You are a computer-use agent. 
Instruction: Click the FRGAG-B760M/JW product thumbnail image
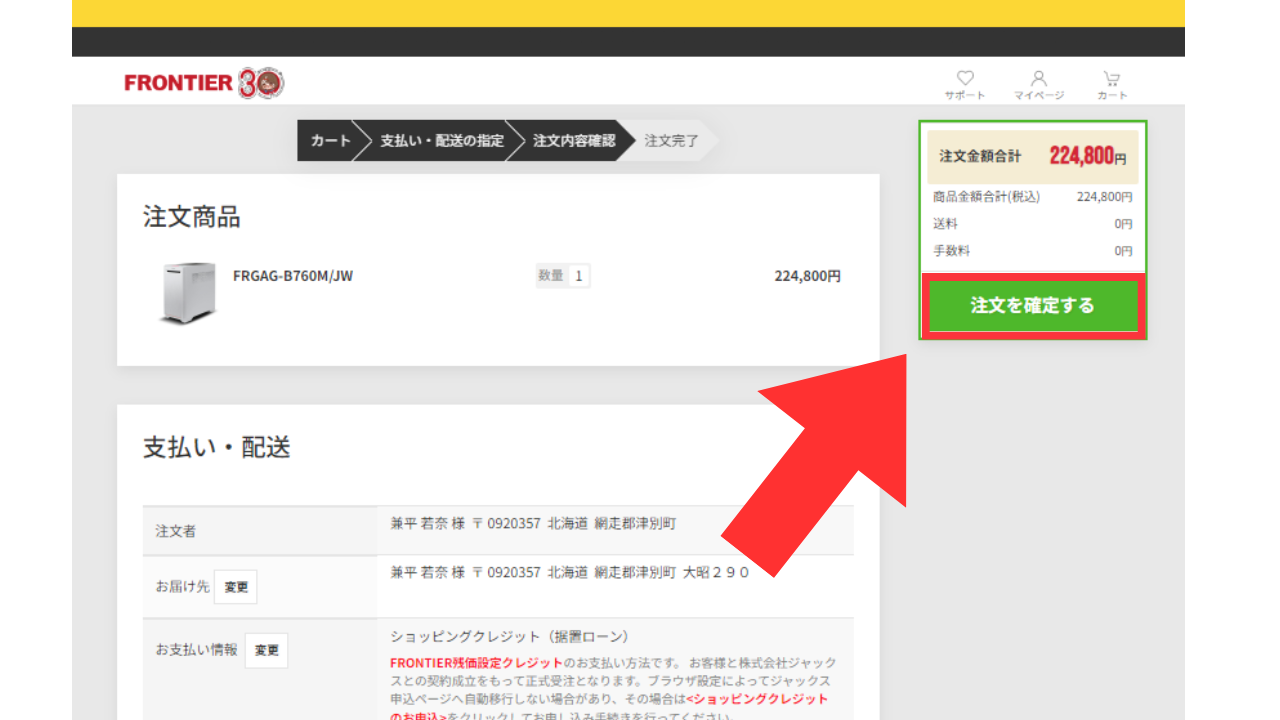point(188,293)
